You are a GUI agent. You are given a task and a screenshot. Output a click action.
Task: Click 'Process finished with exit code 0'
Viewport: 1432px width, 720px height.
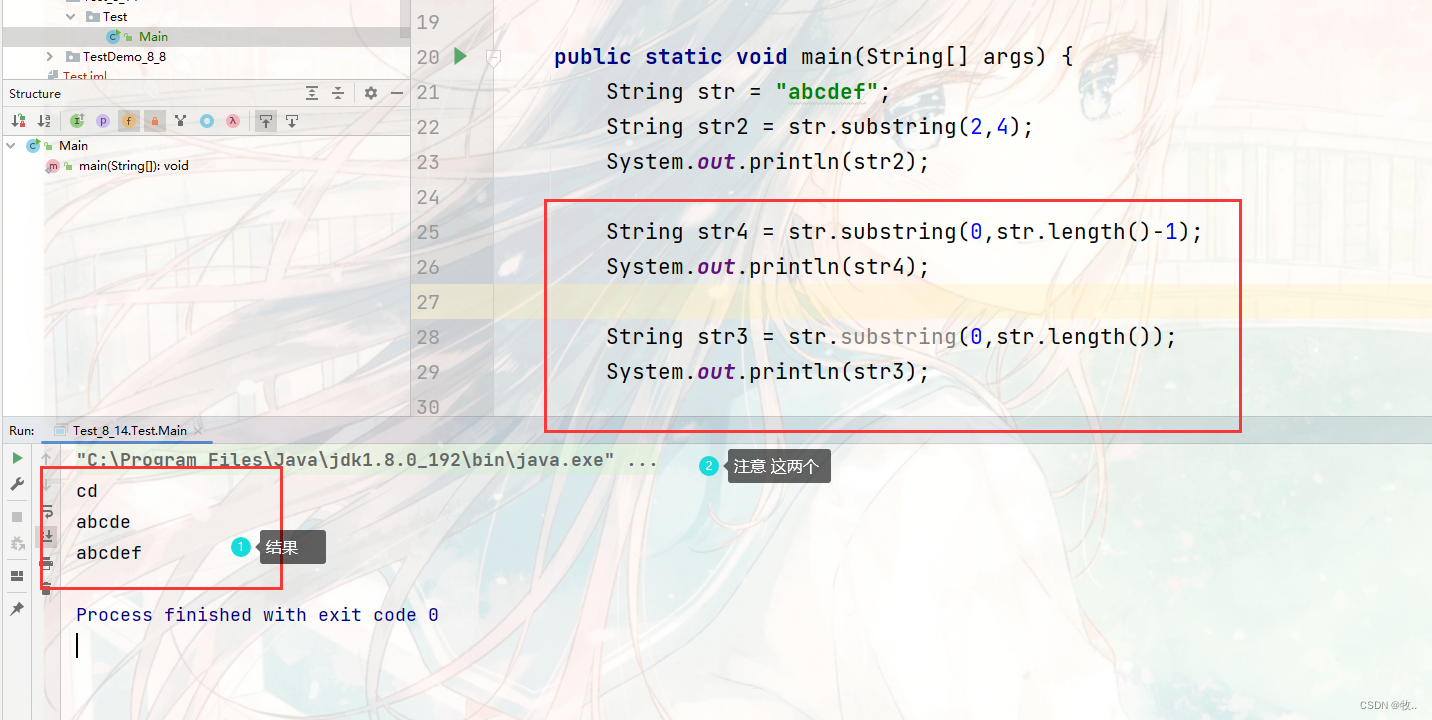tap(257, 615)
